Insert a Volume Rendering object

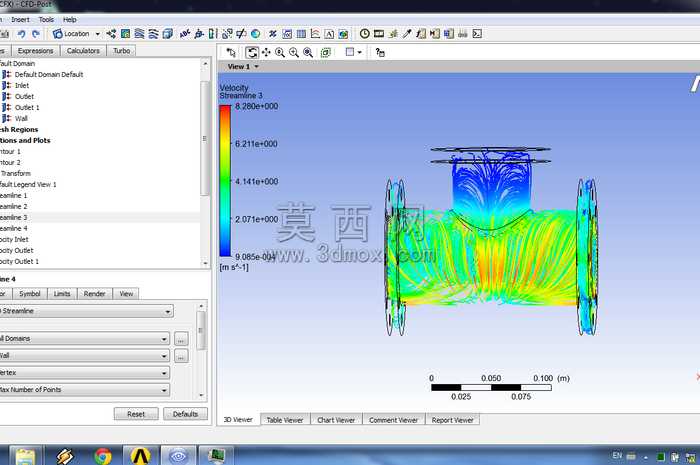(167, 34)
